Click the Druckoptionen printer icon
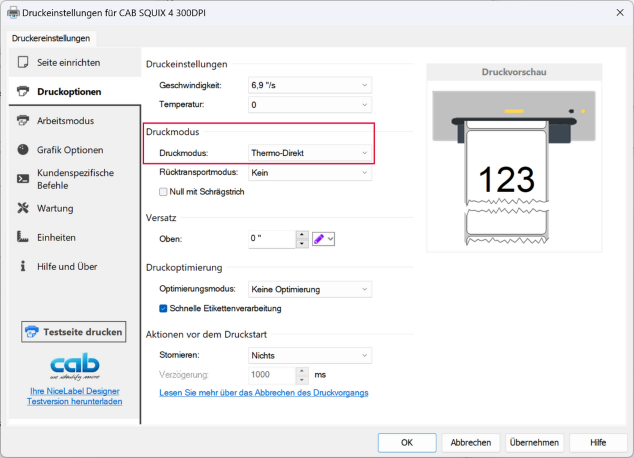 coord(23,91)
